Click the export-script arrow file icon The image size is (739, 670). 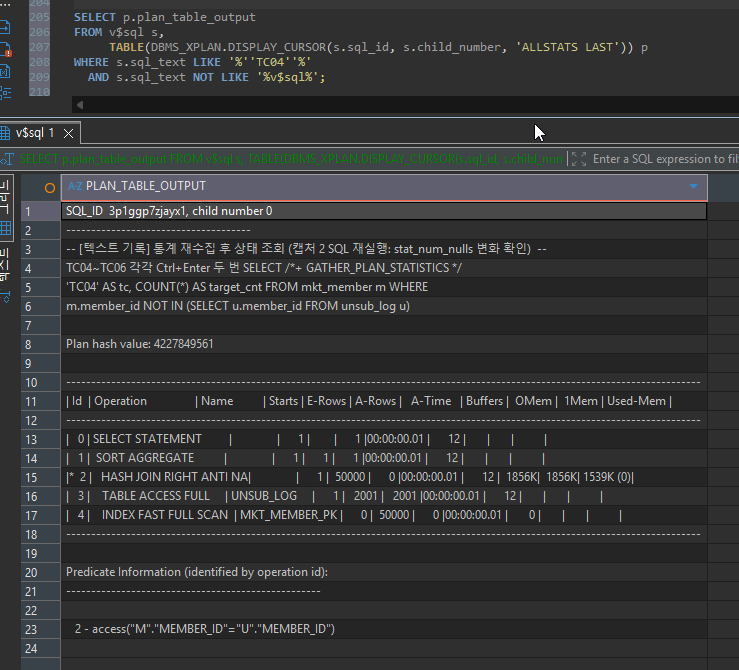(x=5, y=27)
